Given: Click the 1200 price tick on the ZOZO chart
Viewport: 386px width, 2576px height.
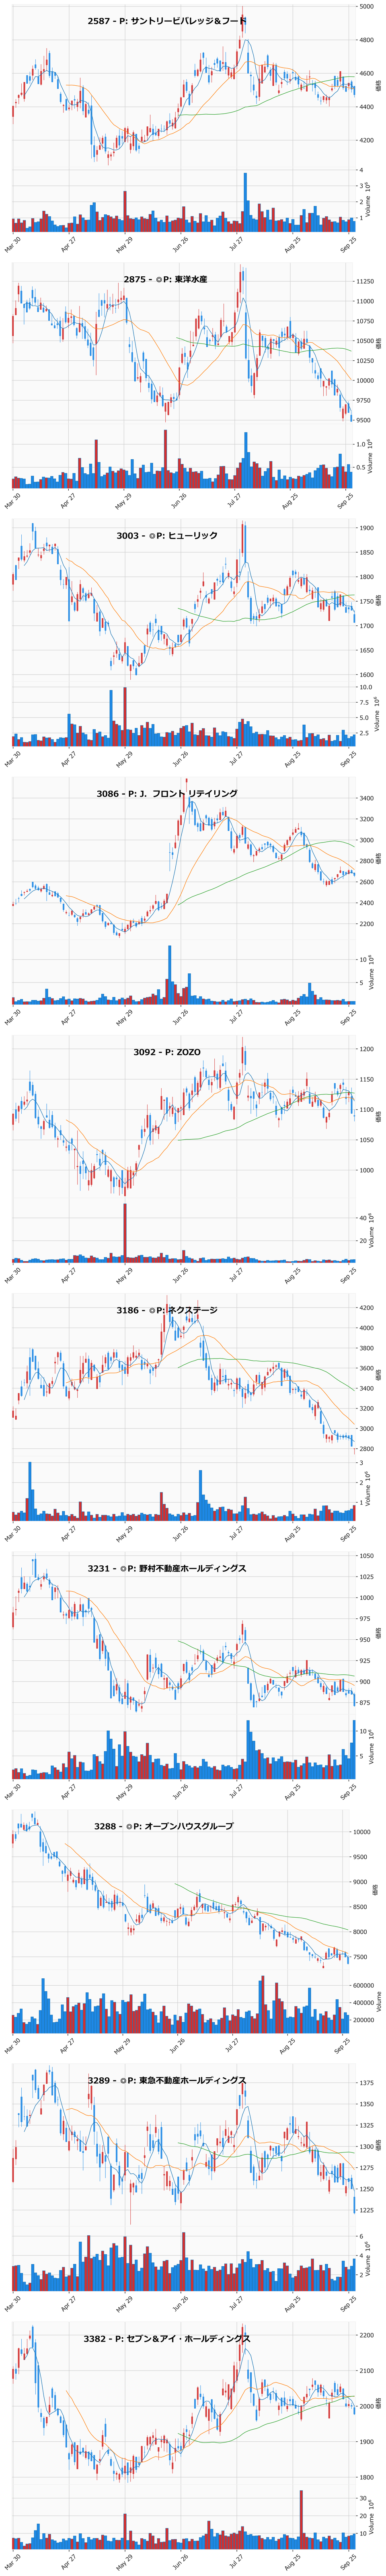Looking at the screenshot, I should (x=366, y=1049).
